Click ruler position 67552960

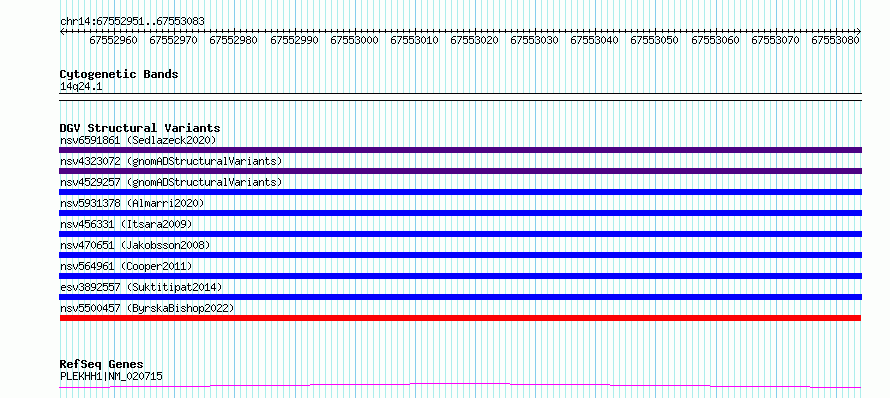tap(114, 40)
